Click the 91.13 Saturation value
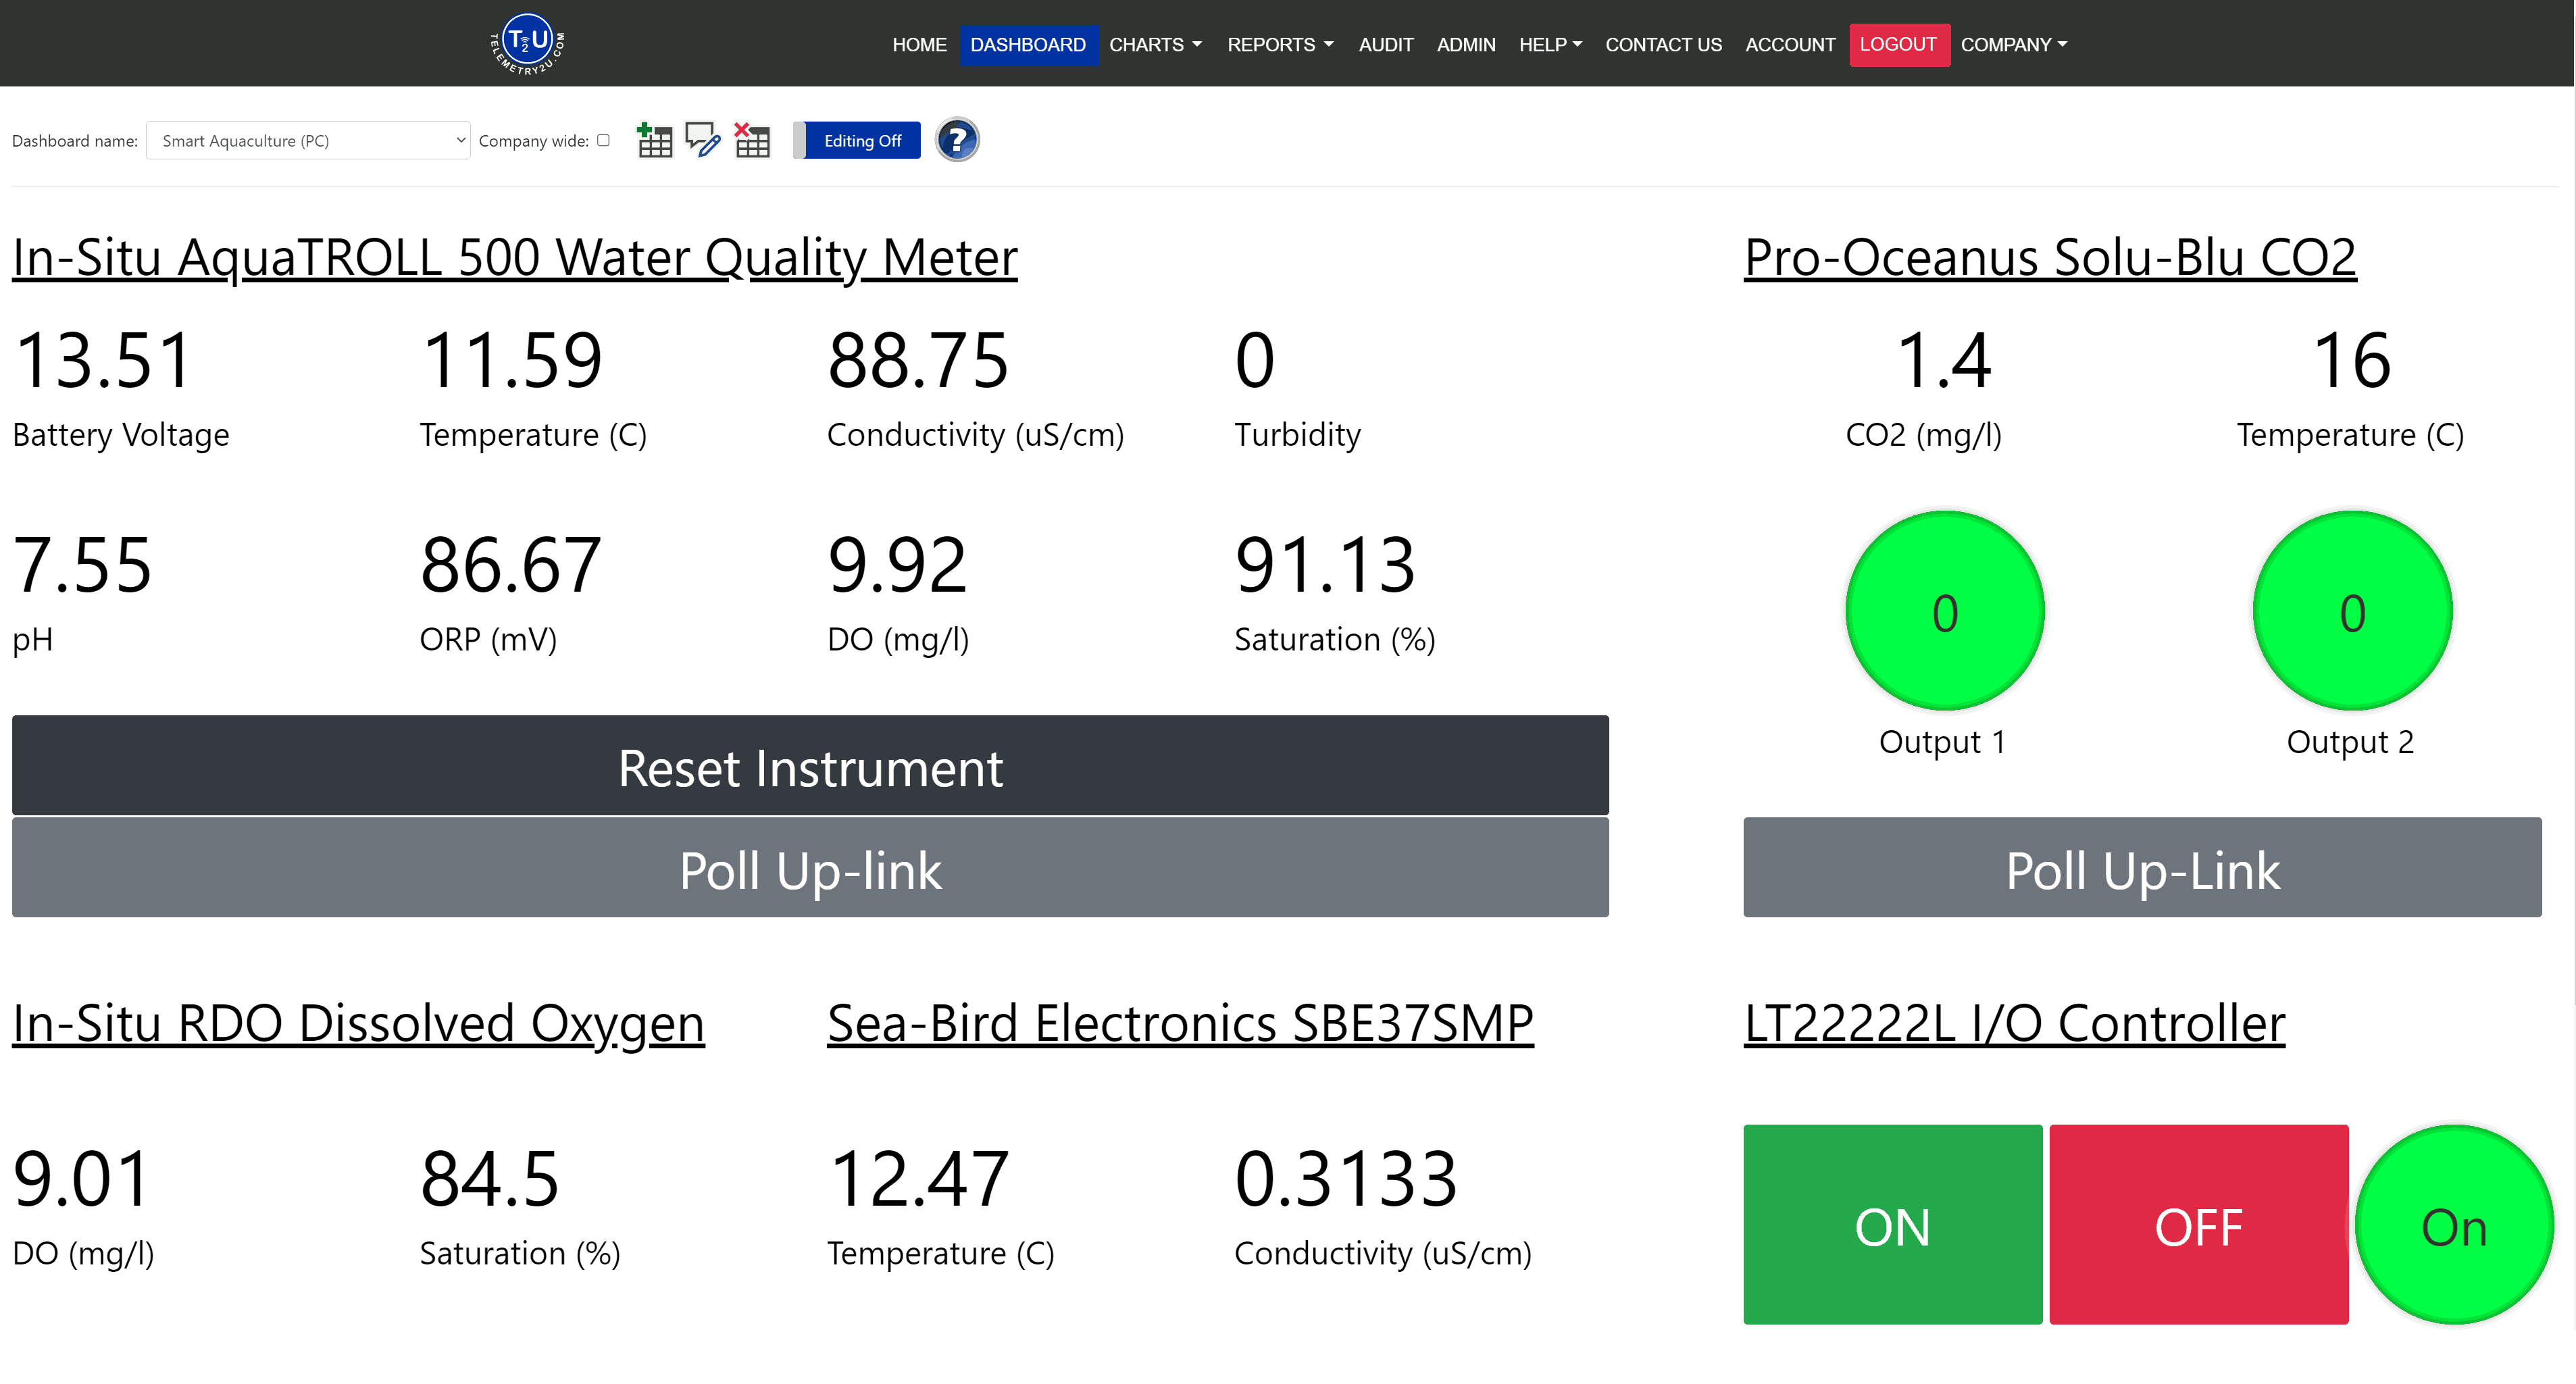2576x1384 pixels. [x=1325, y=565]
